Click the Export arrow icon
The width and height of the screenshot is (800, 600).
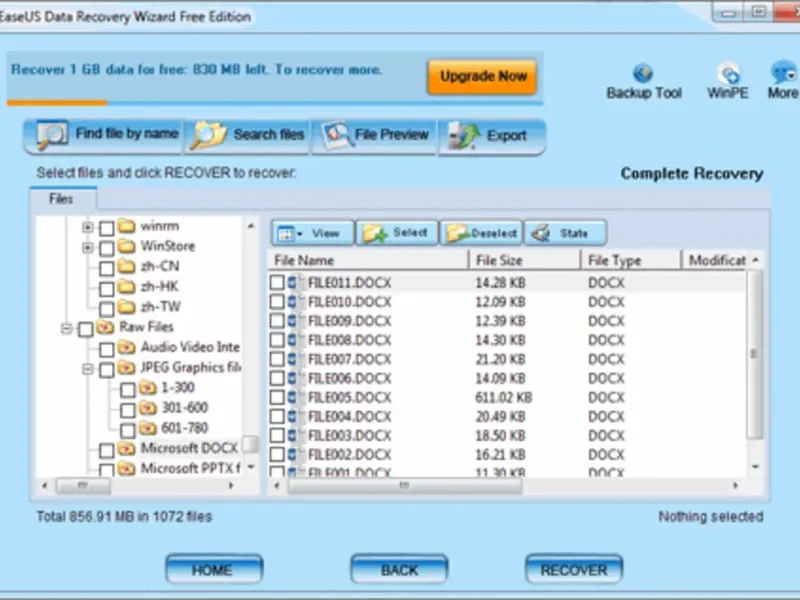463,136
